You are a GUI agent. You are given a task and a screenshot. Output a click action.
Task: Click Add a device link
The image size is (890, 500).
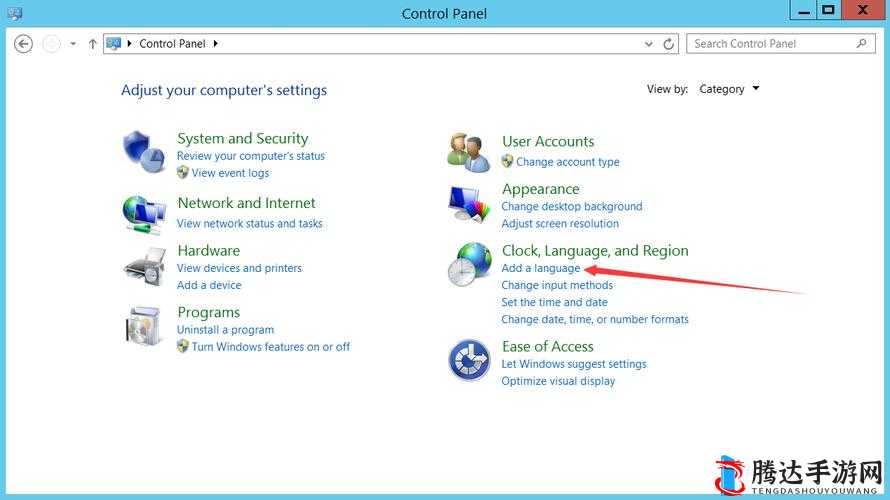pyautogui.click(x=209, y=285)
